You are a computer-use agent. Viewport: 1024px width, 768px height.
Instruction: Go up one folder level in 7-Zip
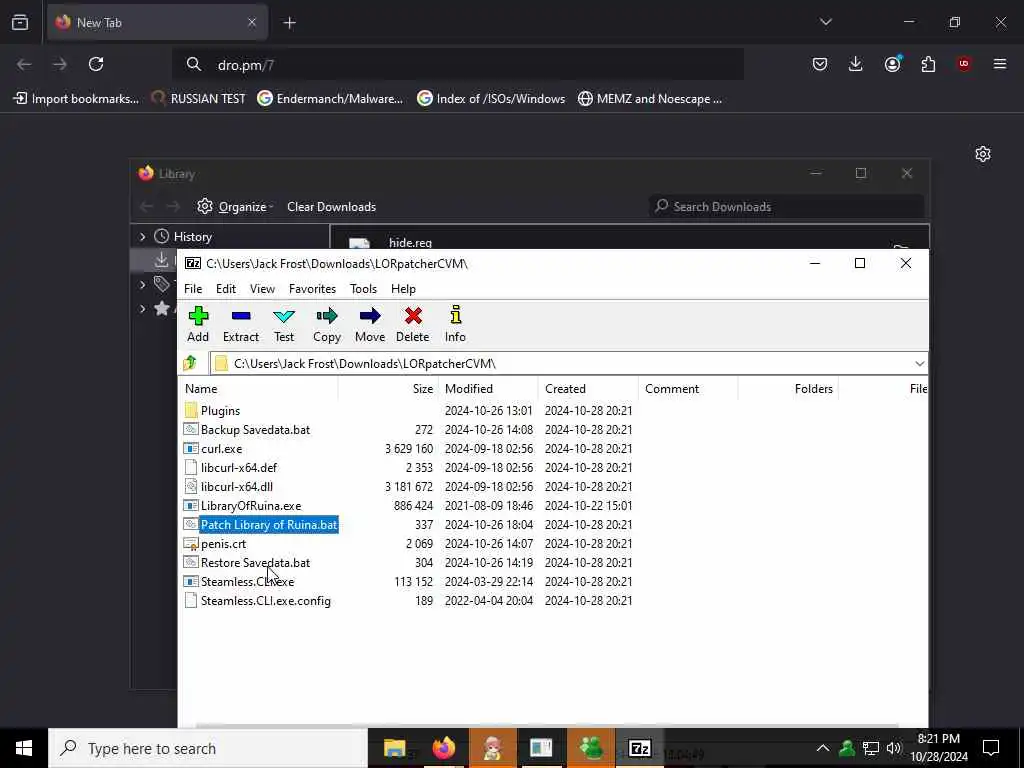click(x=190, y=363)
